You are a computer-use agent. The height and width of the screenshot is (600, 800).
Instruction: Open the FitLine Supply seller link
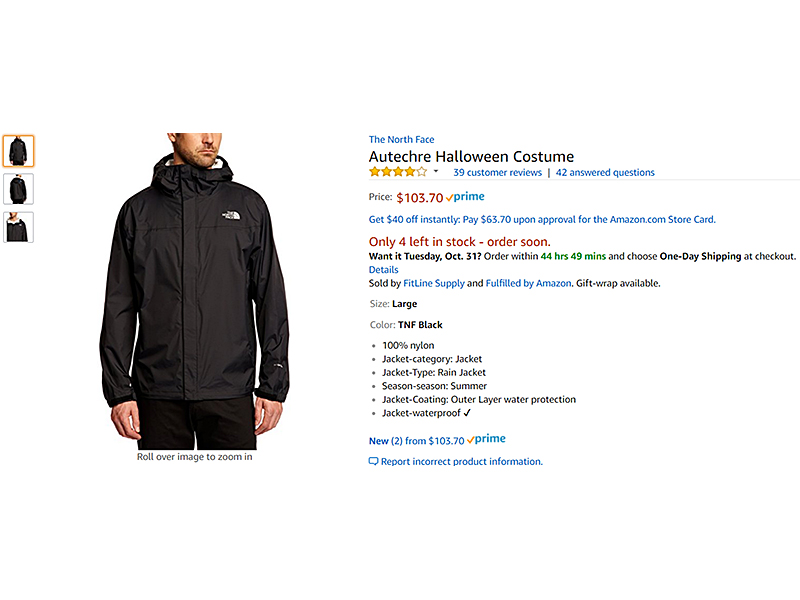tap(434, 283)
